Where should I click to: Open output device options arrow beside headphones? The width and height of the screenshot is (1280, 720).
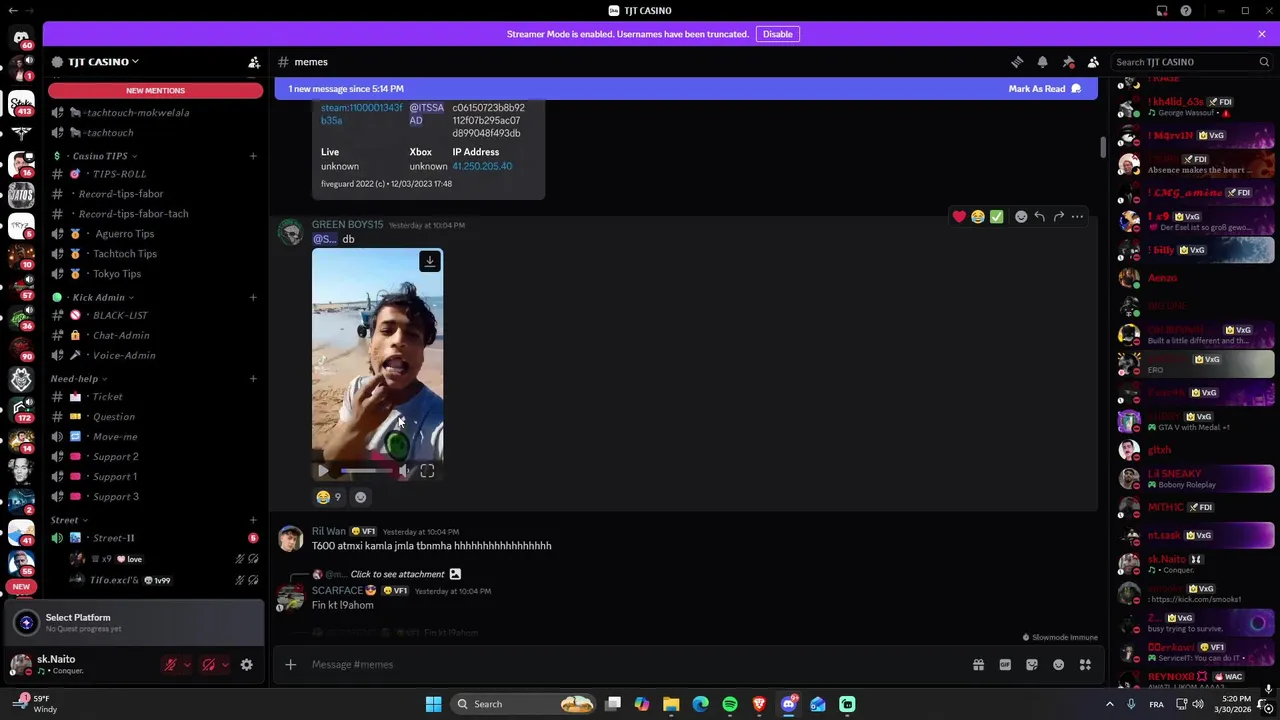coord(225,665)
